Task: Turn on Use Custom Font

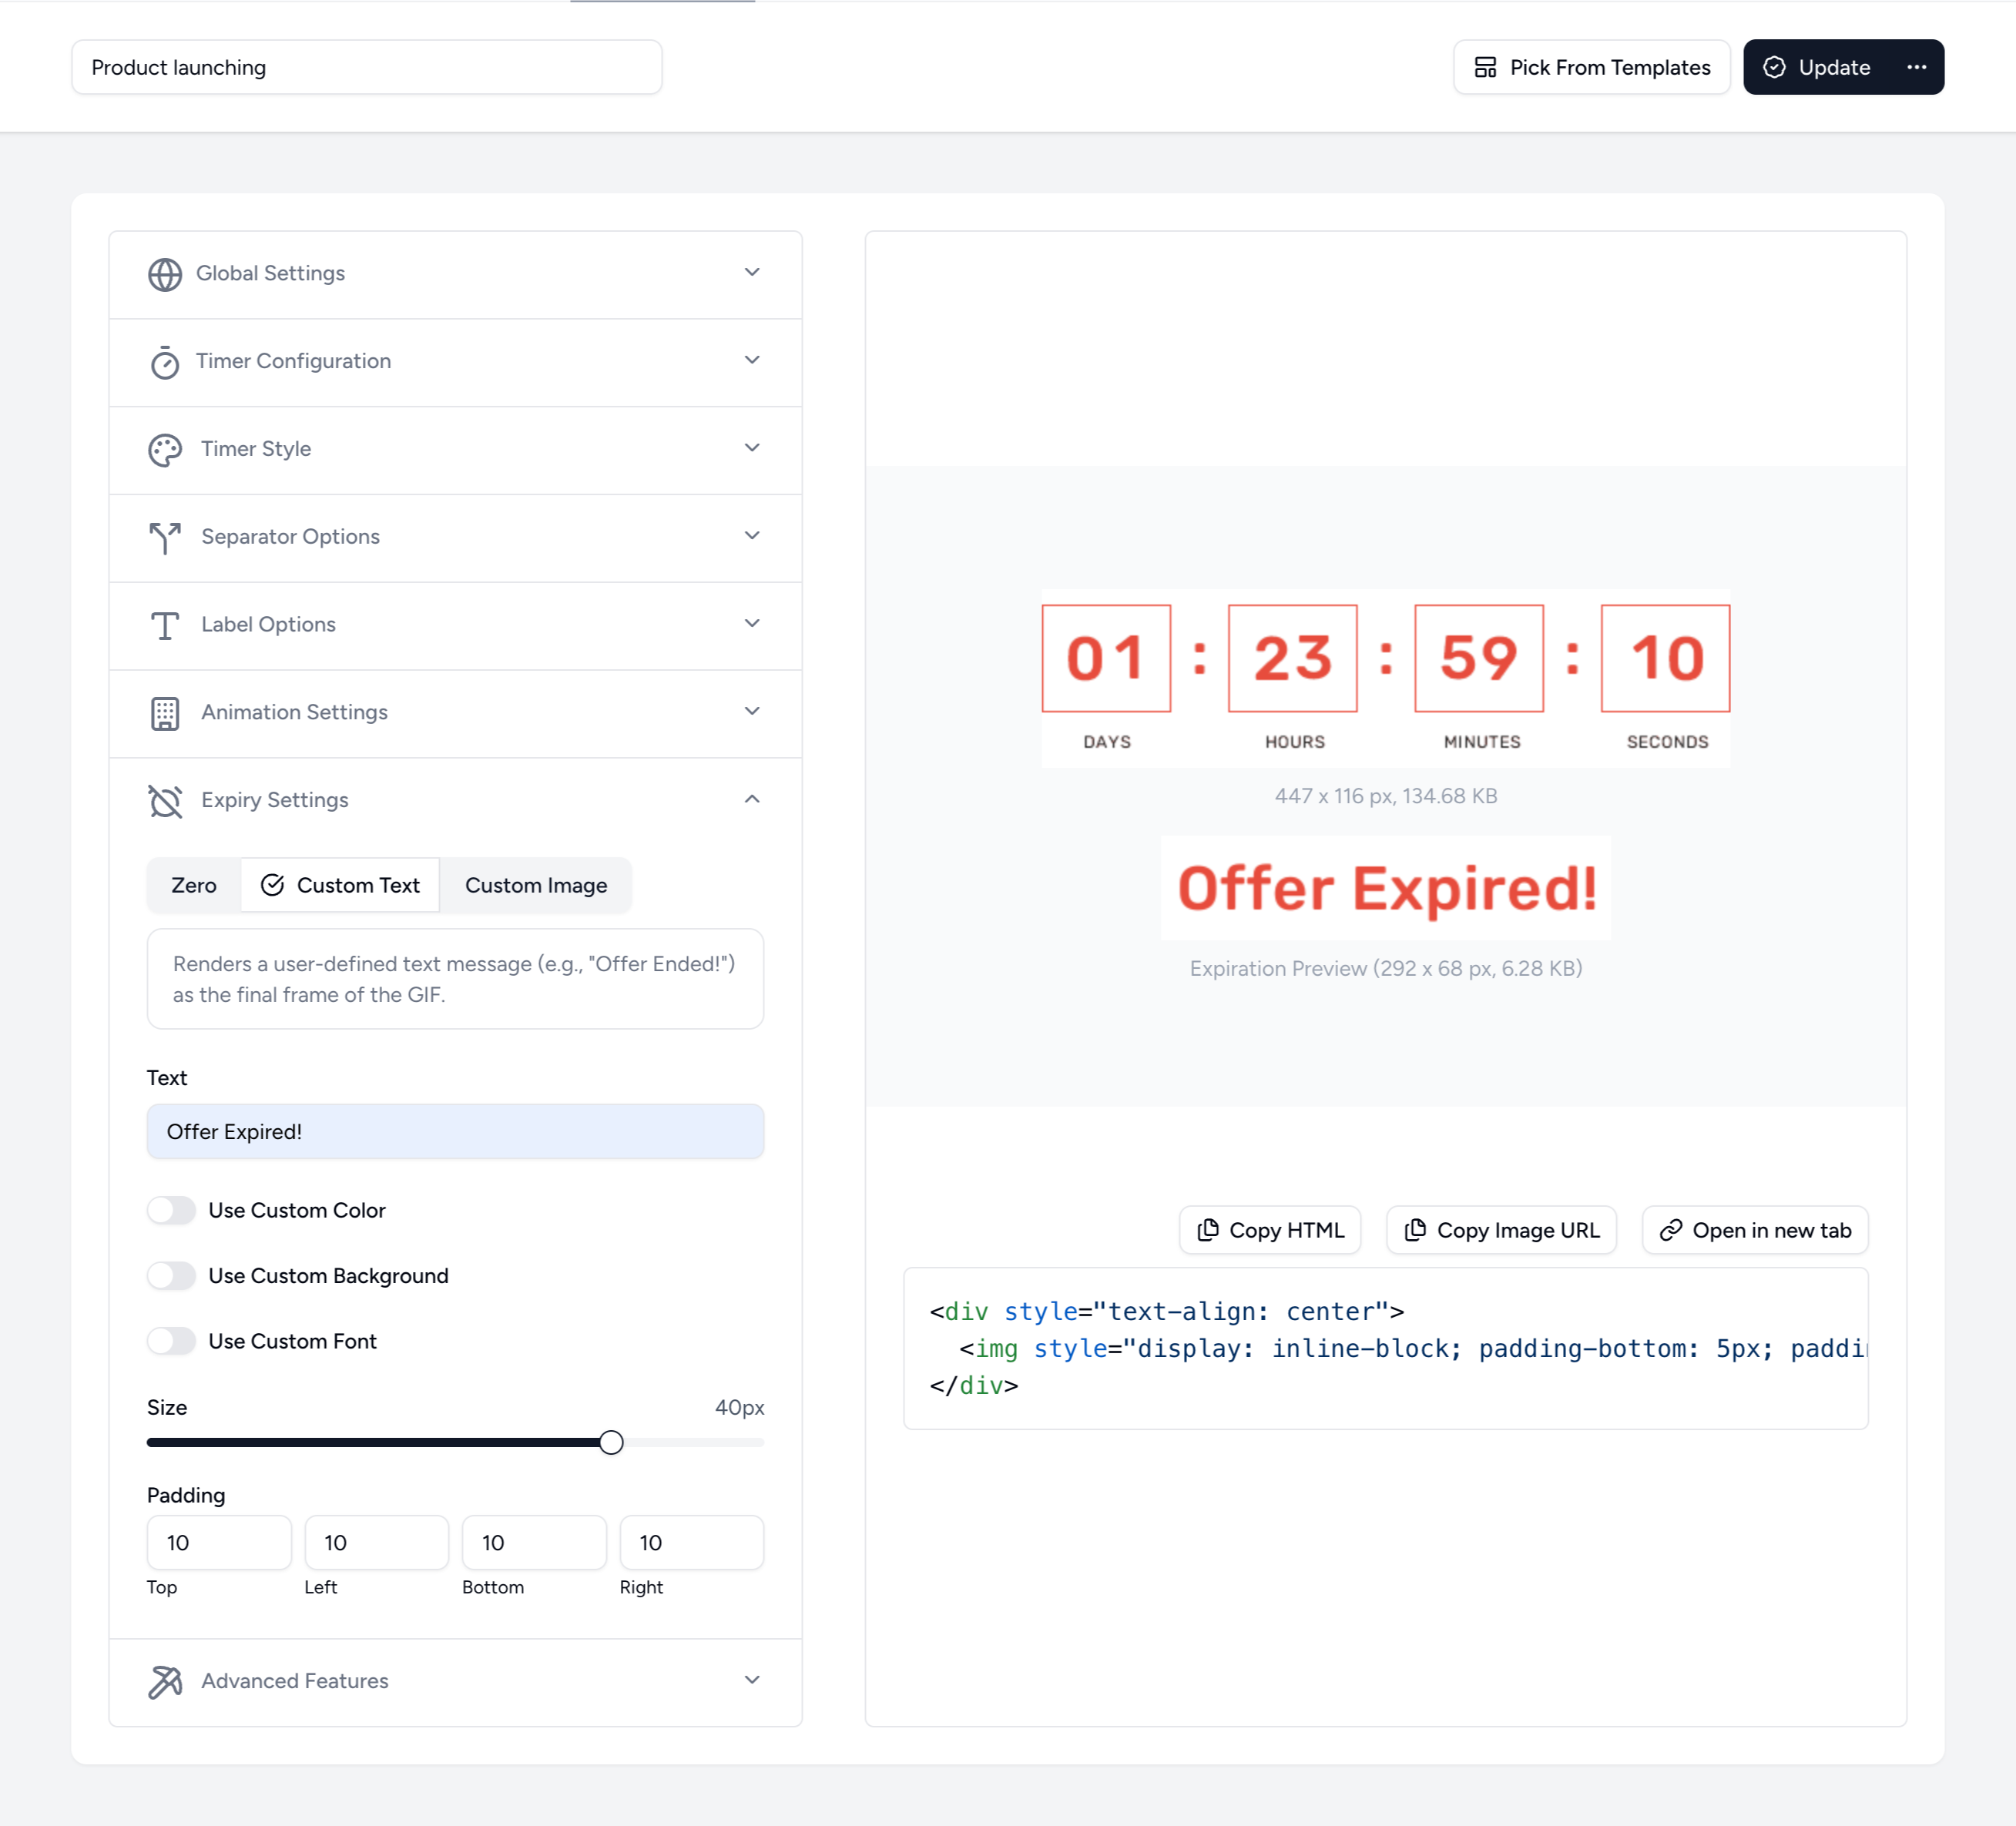Action: [x=171, y=1341]
